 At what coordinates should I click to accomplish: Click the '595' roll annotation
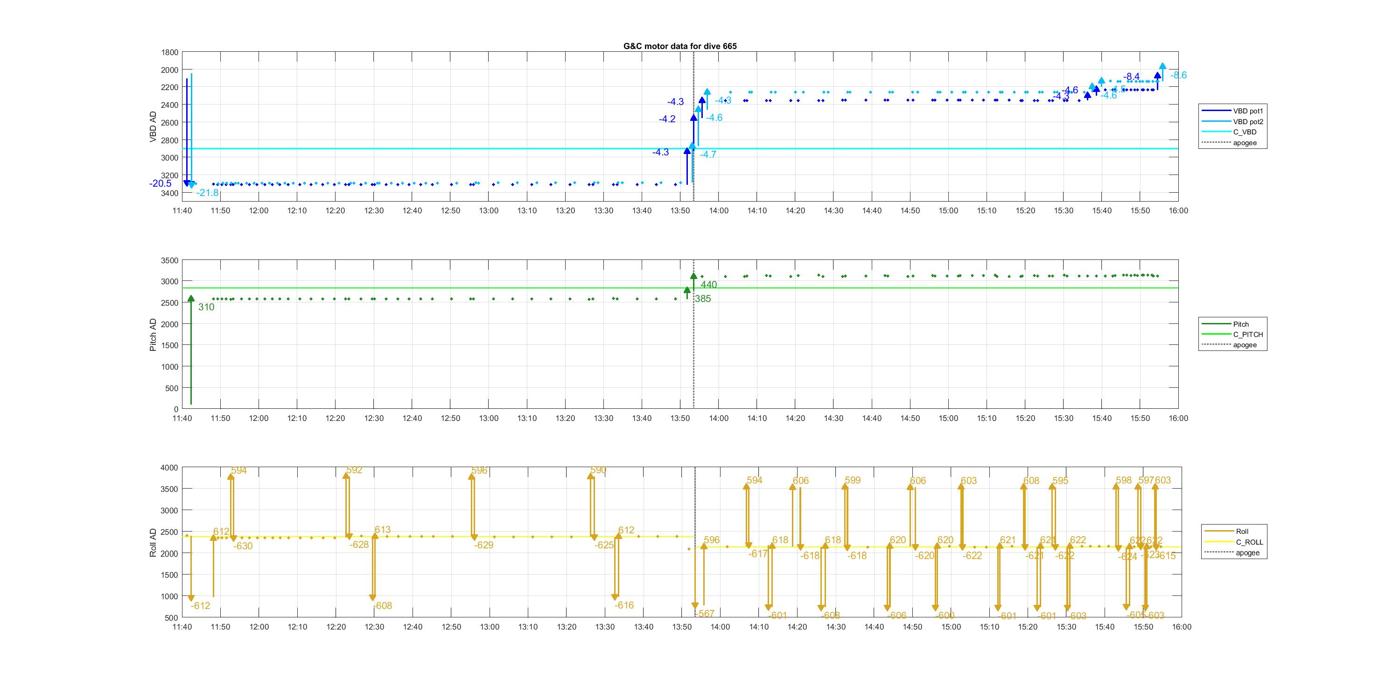[1060, 481]
